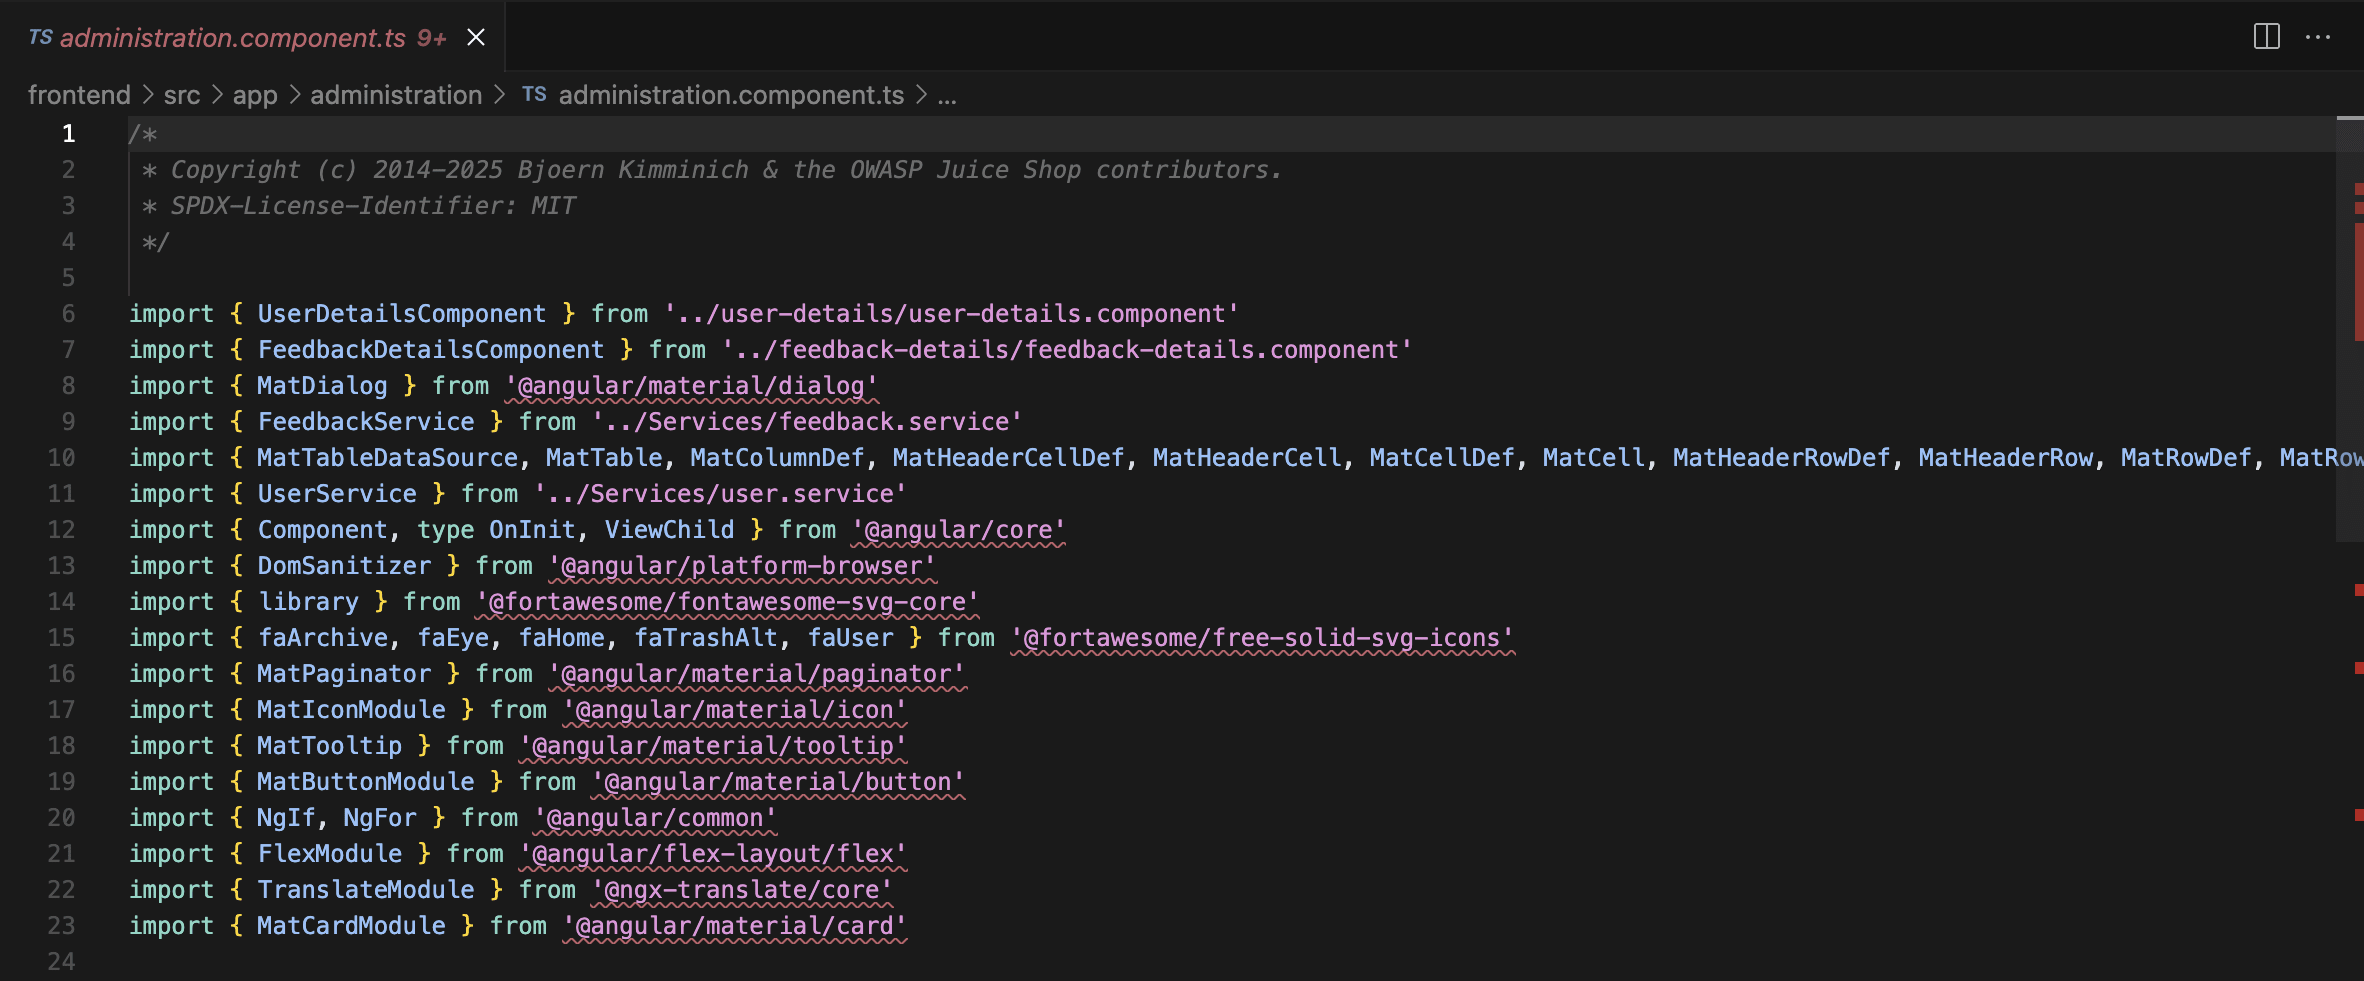
Task: Click the MatCardModule identifier
Action: (x=351, y=926)
